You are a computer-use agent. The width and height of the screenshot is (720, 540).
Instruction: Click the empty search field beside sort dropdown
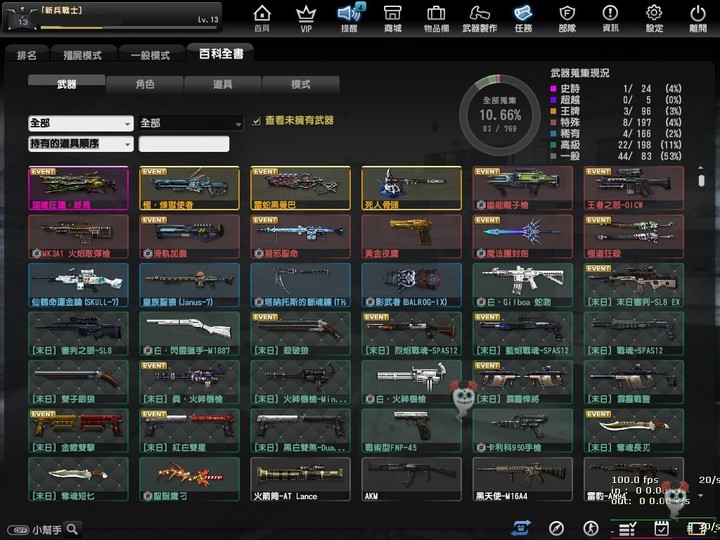[x=184, y=144]
